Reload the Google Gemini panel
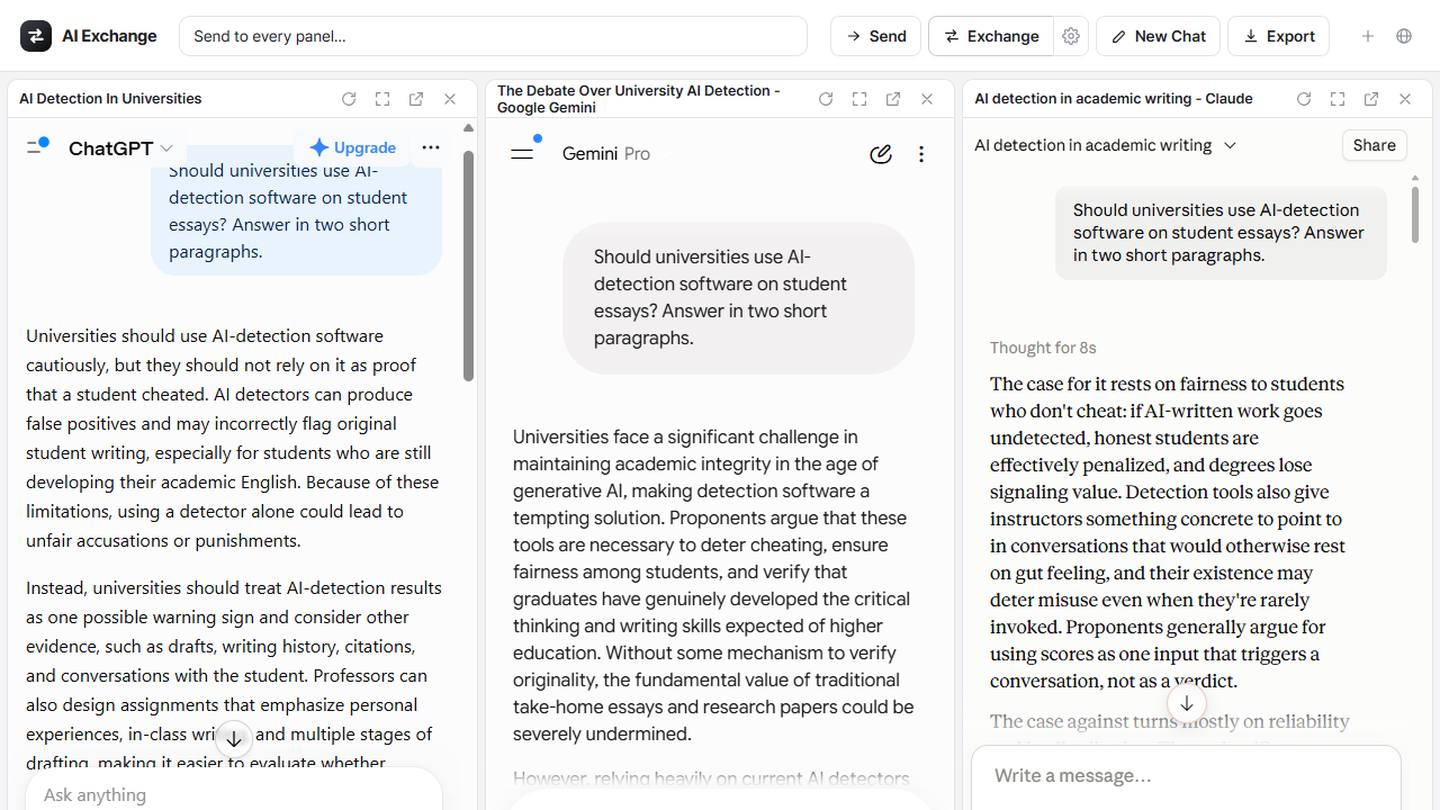 point(826,99)
